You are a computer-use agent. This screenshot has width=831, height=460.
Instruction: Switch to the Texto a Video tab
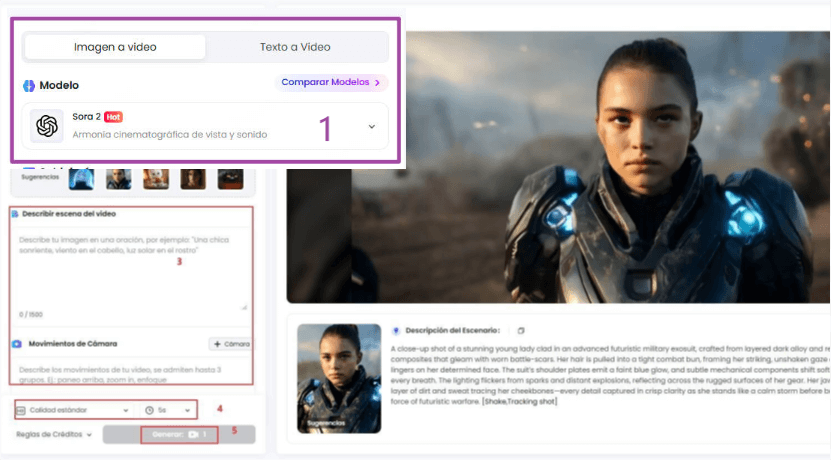pos(295,47)
